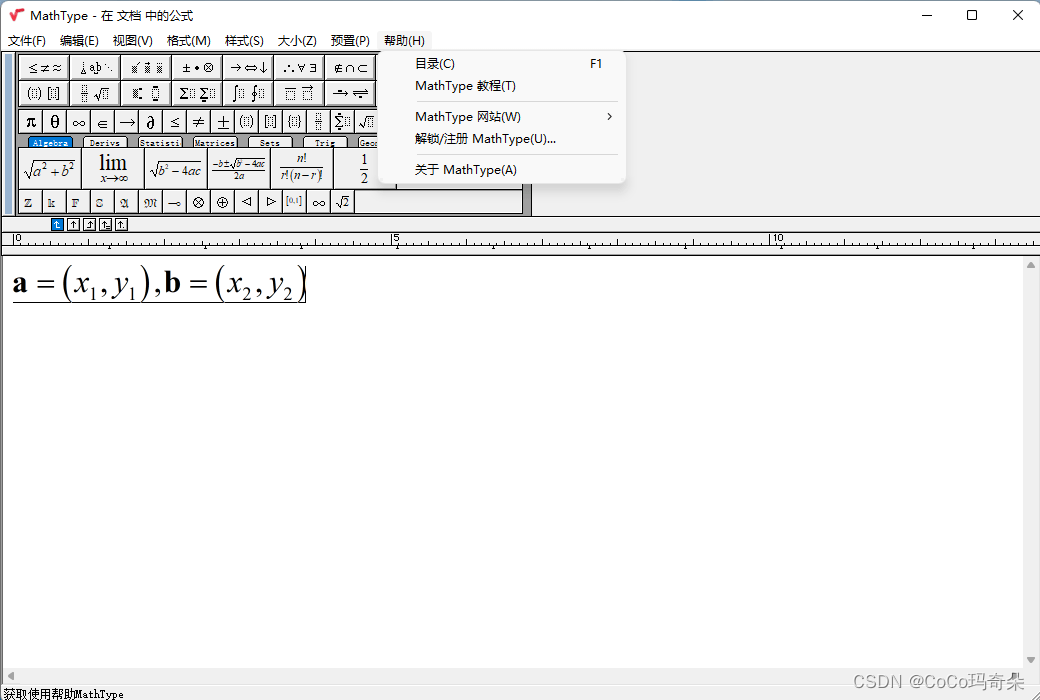Insert the bold k symbol
The height and width of the screenshot is (700, 1040).
pyautogui.click(x=52, y=202)
